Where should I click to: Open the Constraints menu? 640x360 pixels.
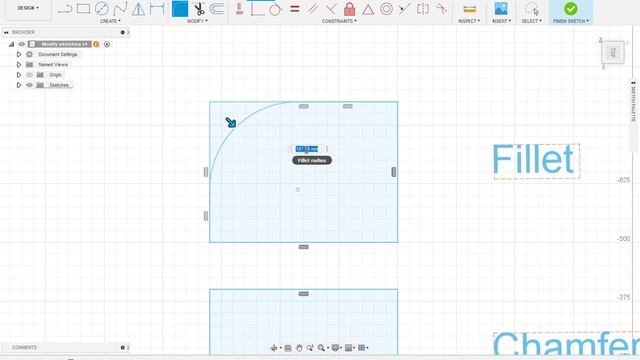point(339,21)
